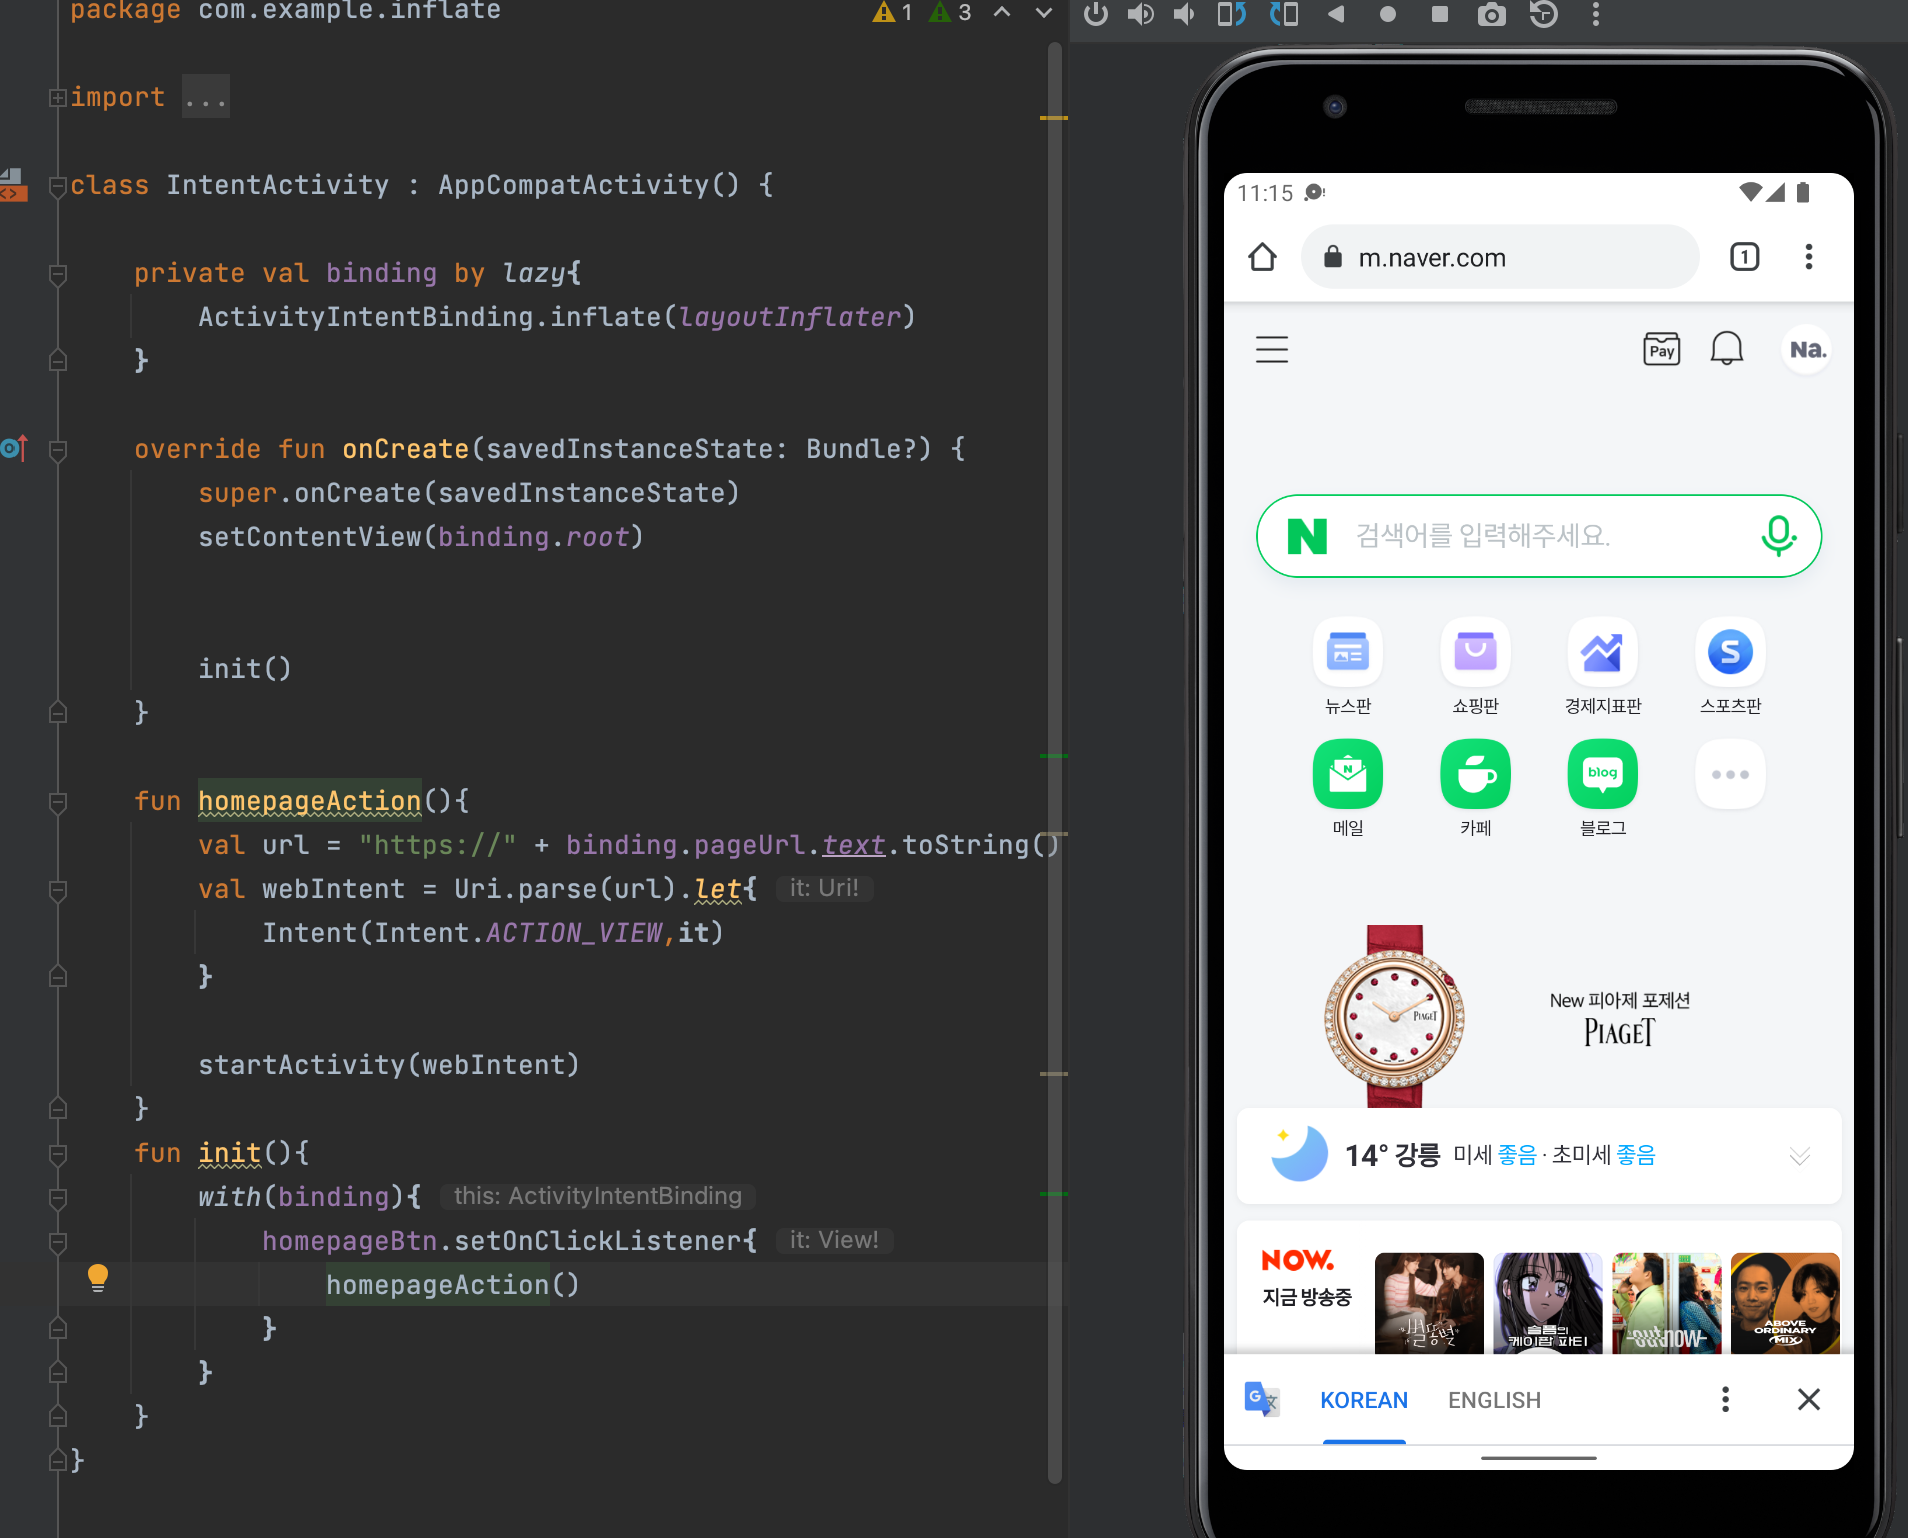Open the first NOW broadcast thumbnail
The height and width of the screenshot is (1538, 1908).
point(1429,1303)
